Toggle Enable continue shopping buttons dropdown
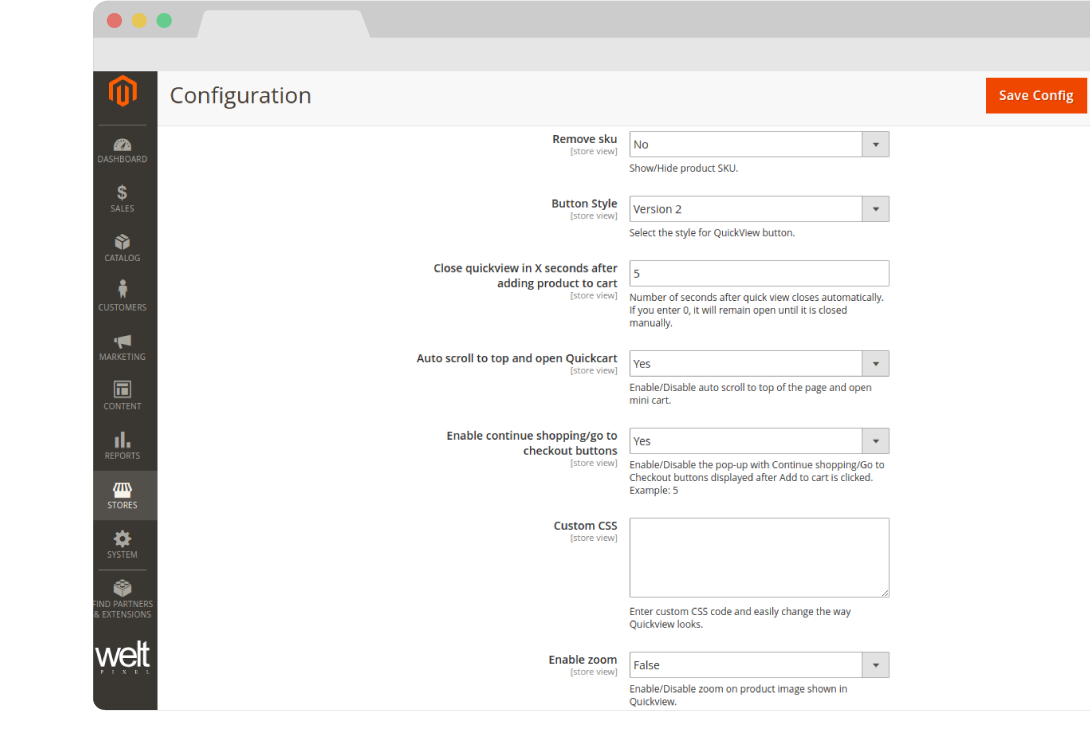 click(758, 441)
